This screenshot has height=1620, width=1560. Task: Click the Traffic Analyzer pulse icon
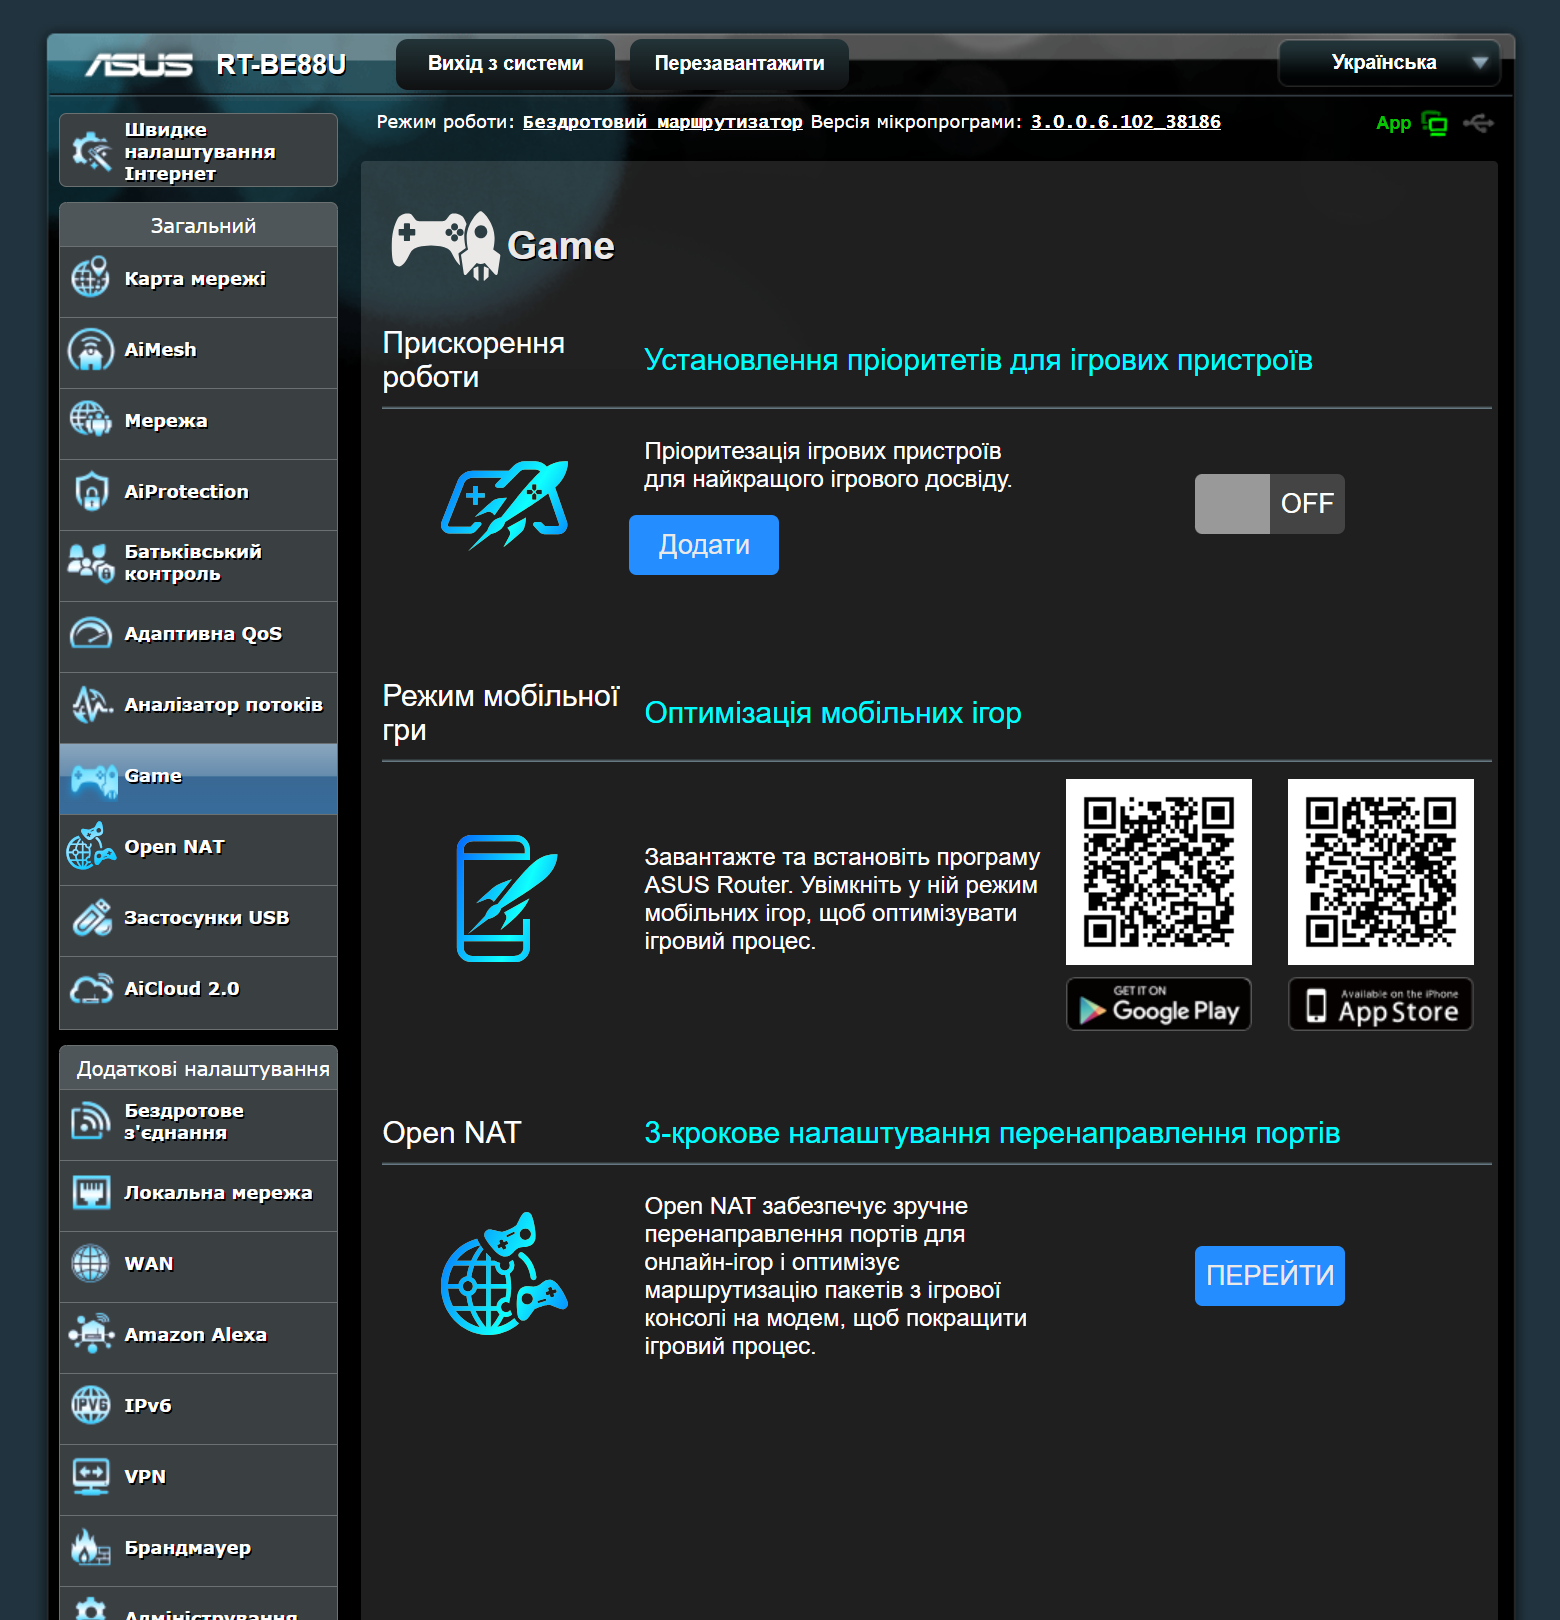(91, 704)
